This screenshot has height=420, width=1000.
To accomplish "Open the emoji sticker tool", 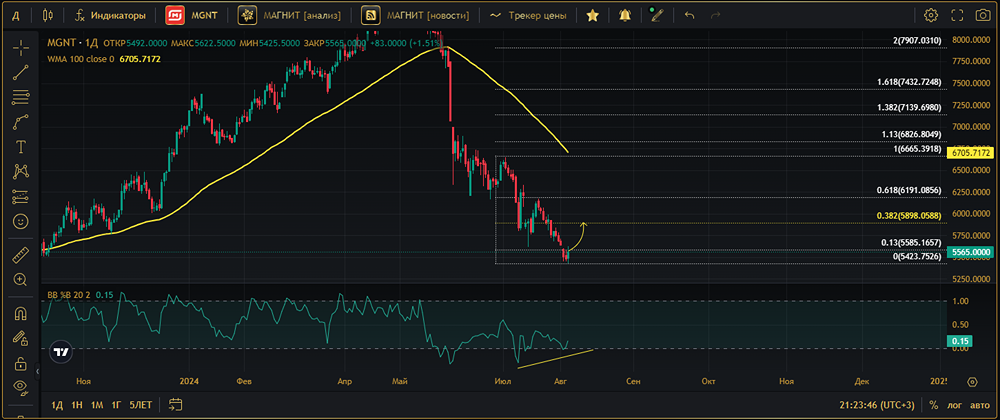I will [20, 221].
